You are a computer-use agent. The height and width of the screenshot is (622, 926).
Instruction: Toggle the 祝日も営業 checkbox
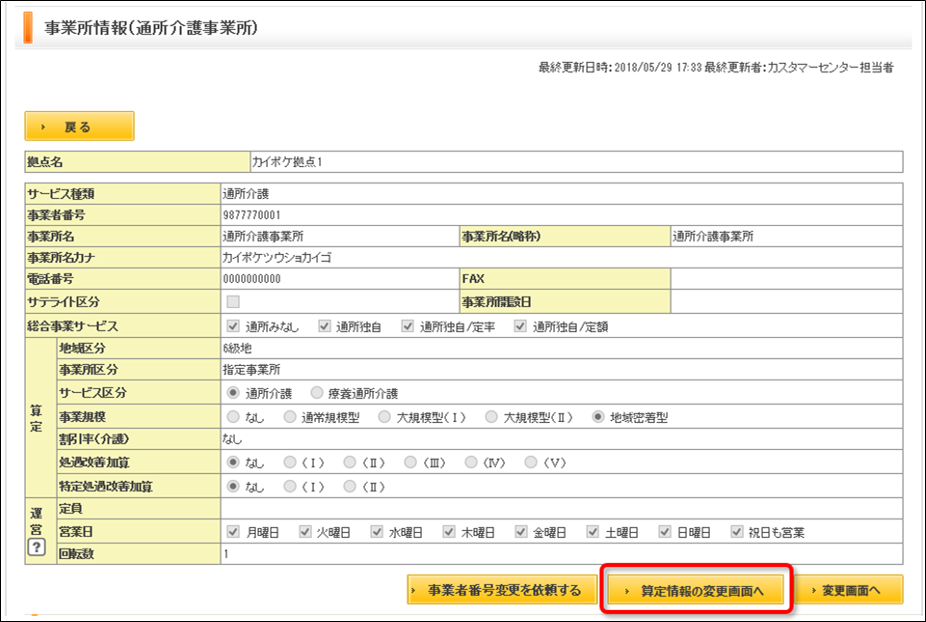pos(737,532)
